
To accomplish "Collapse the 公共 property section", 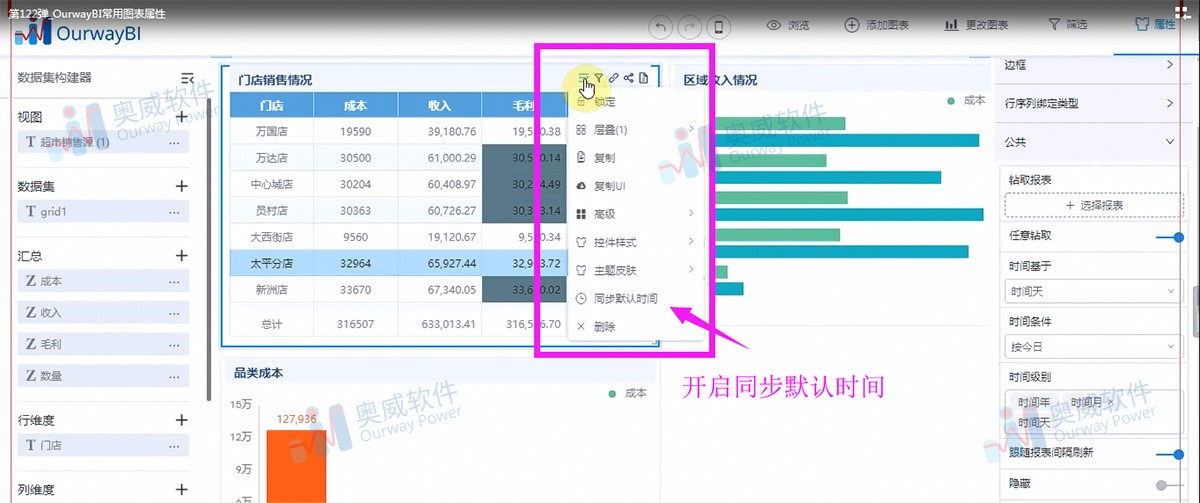I will pos(1092,142).
